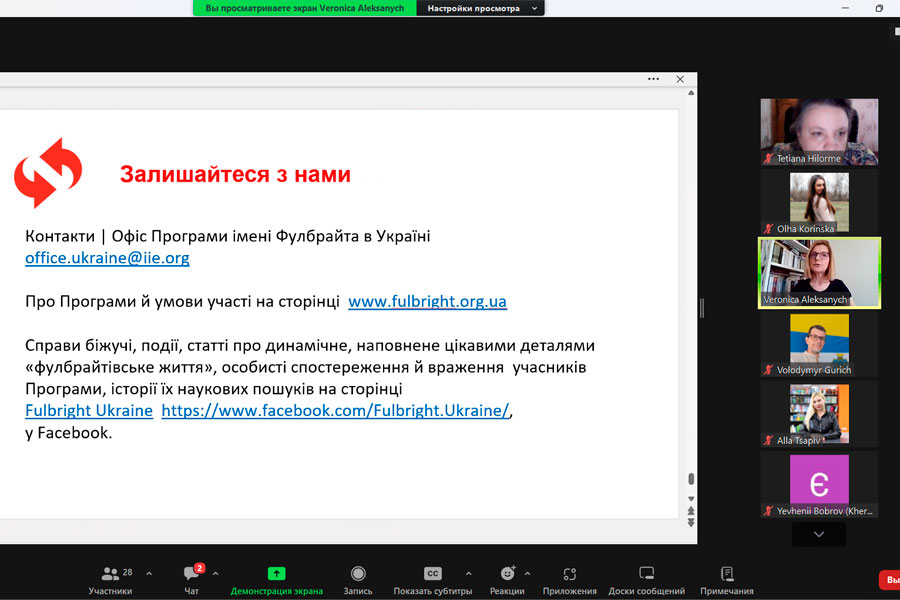Open the Chat panel with unread messages
This screenshot has height=600, width=900.
[192, 572]
